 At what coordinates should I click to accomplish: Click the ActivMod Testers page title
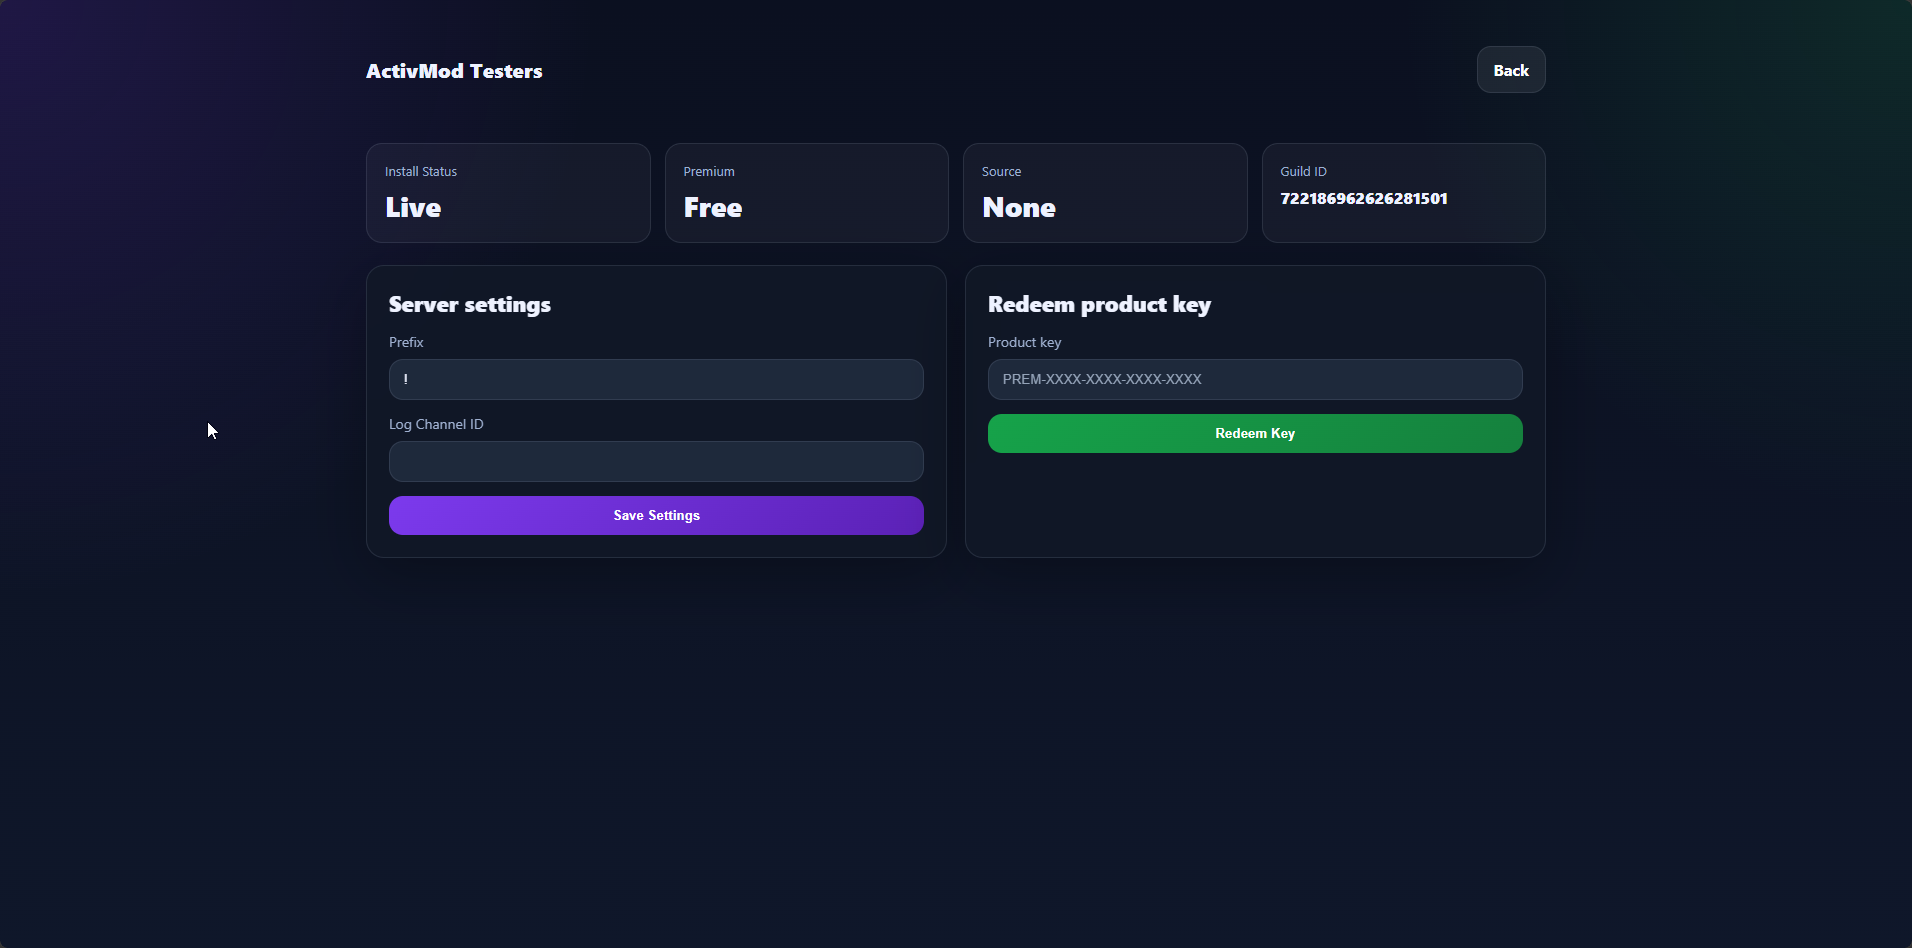point(454,71)
